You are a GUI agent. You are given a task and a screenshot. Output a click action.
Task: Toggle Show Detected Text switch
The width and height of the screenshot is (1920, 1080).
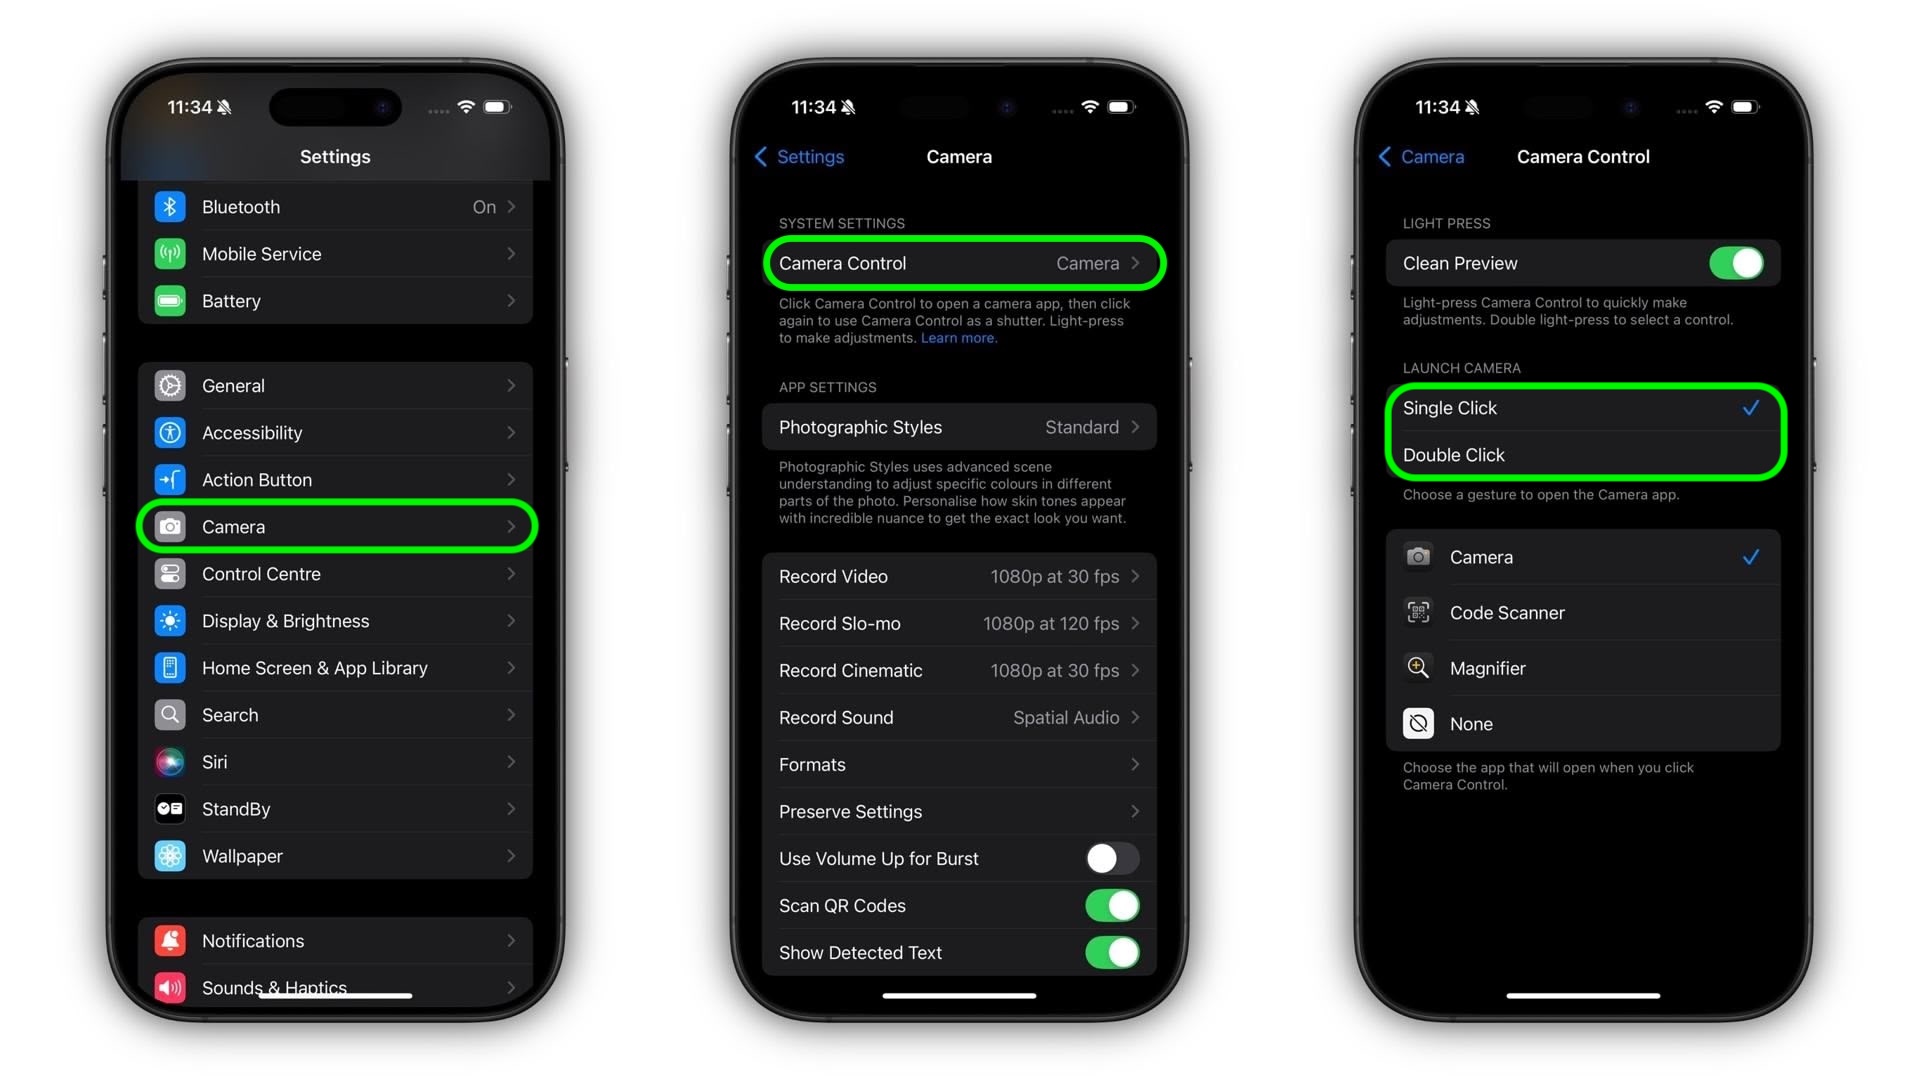click(1112, 951)
